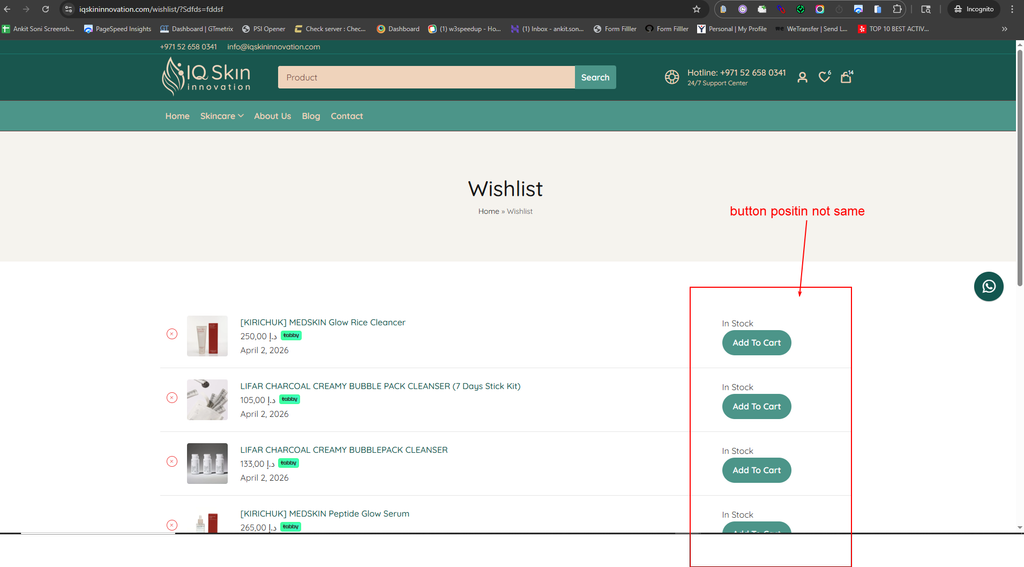Add LIFAR BUBBLEPACK CLEANSER to cart
Viewport: 1024px width, 567px height.
point(756,470)
